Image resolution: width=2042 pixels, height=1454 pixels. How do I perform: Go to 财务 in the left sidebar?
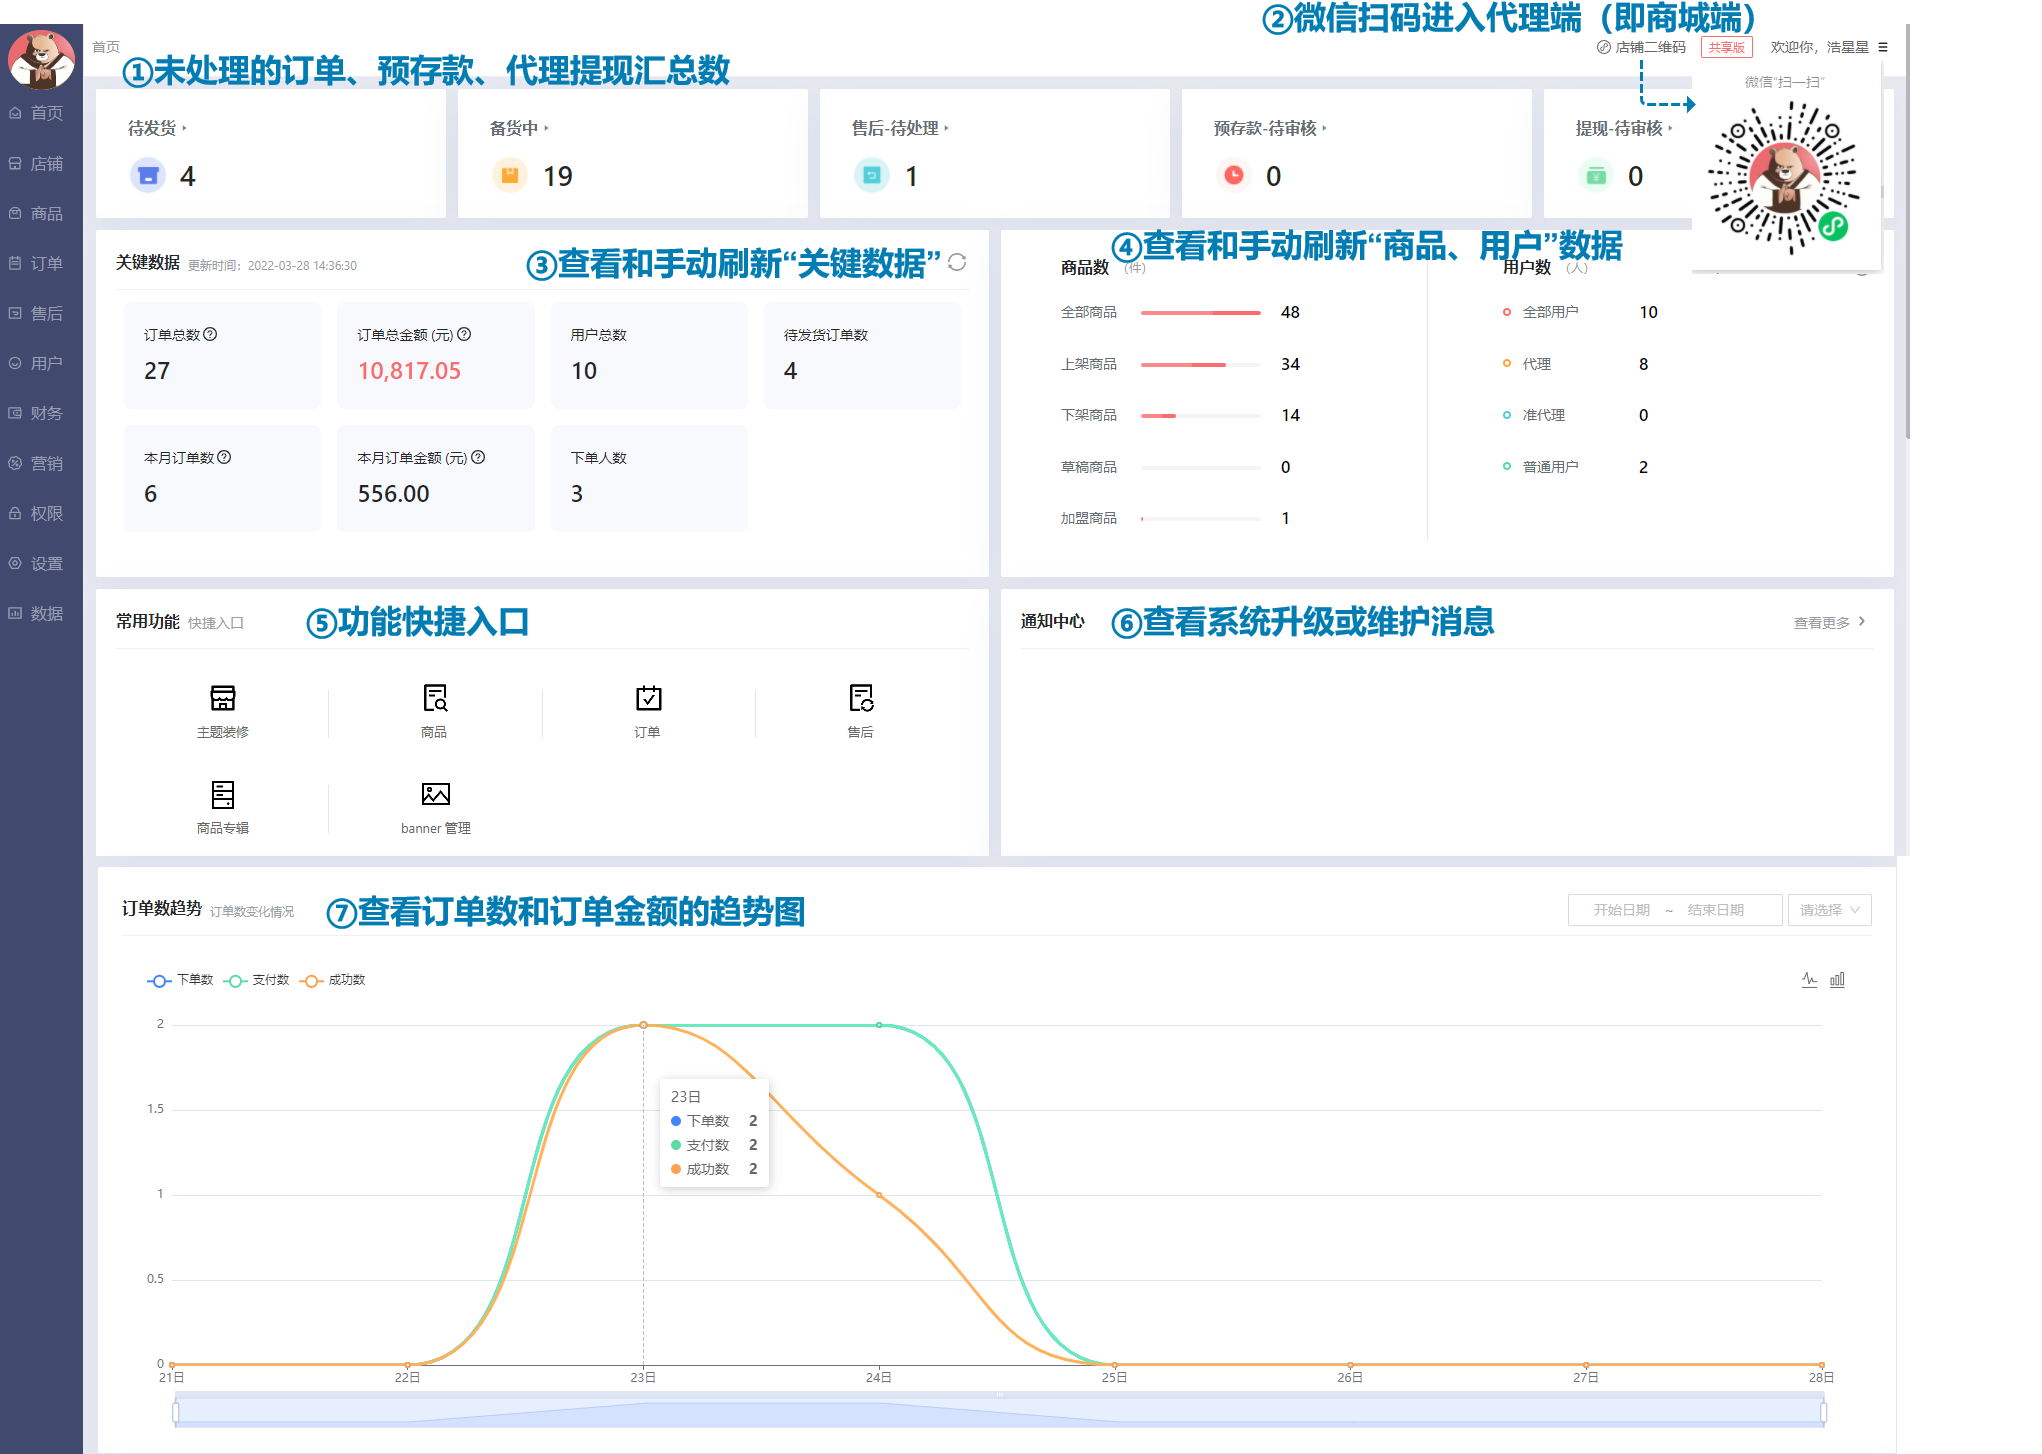tap(46, 413)
